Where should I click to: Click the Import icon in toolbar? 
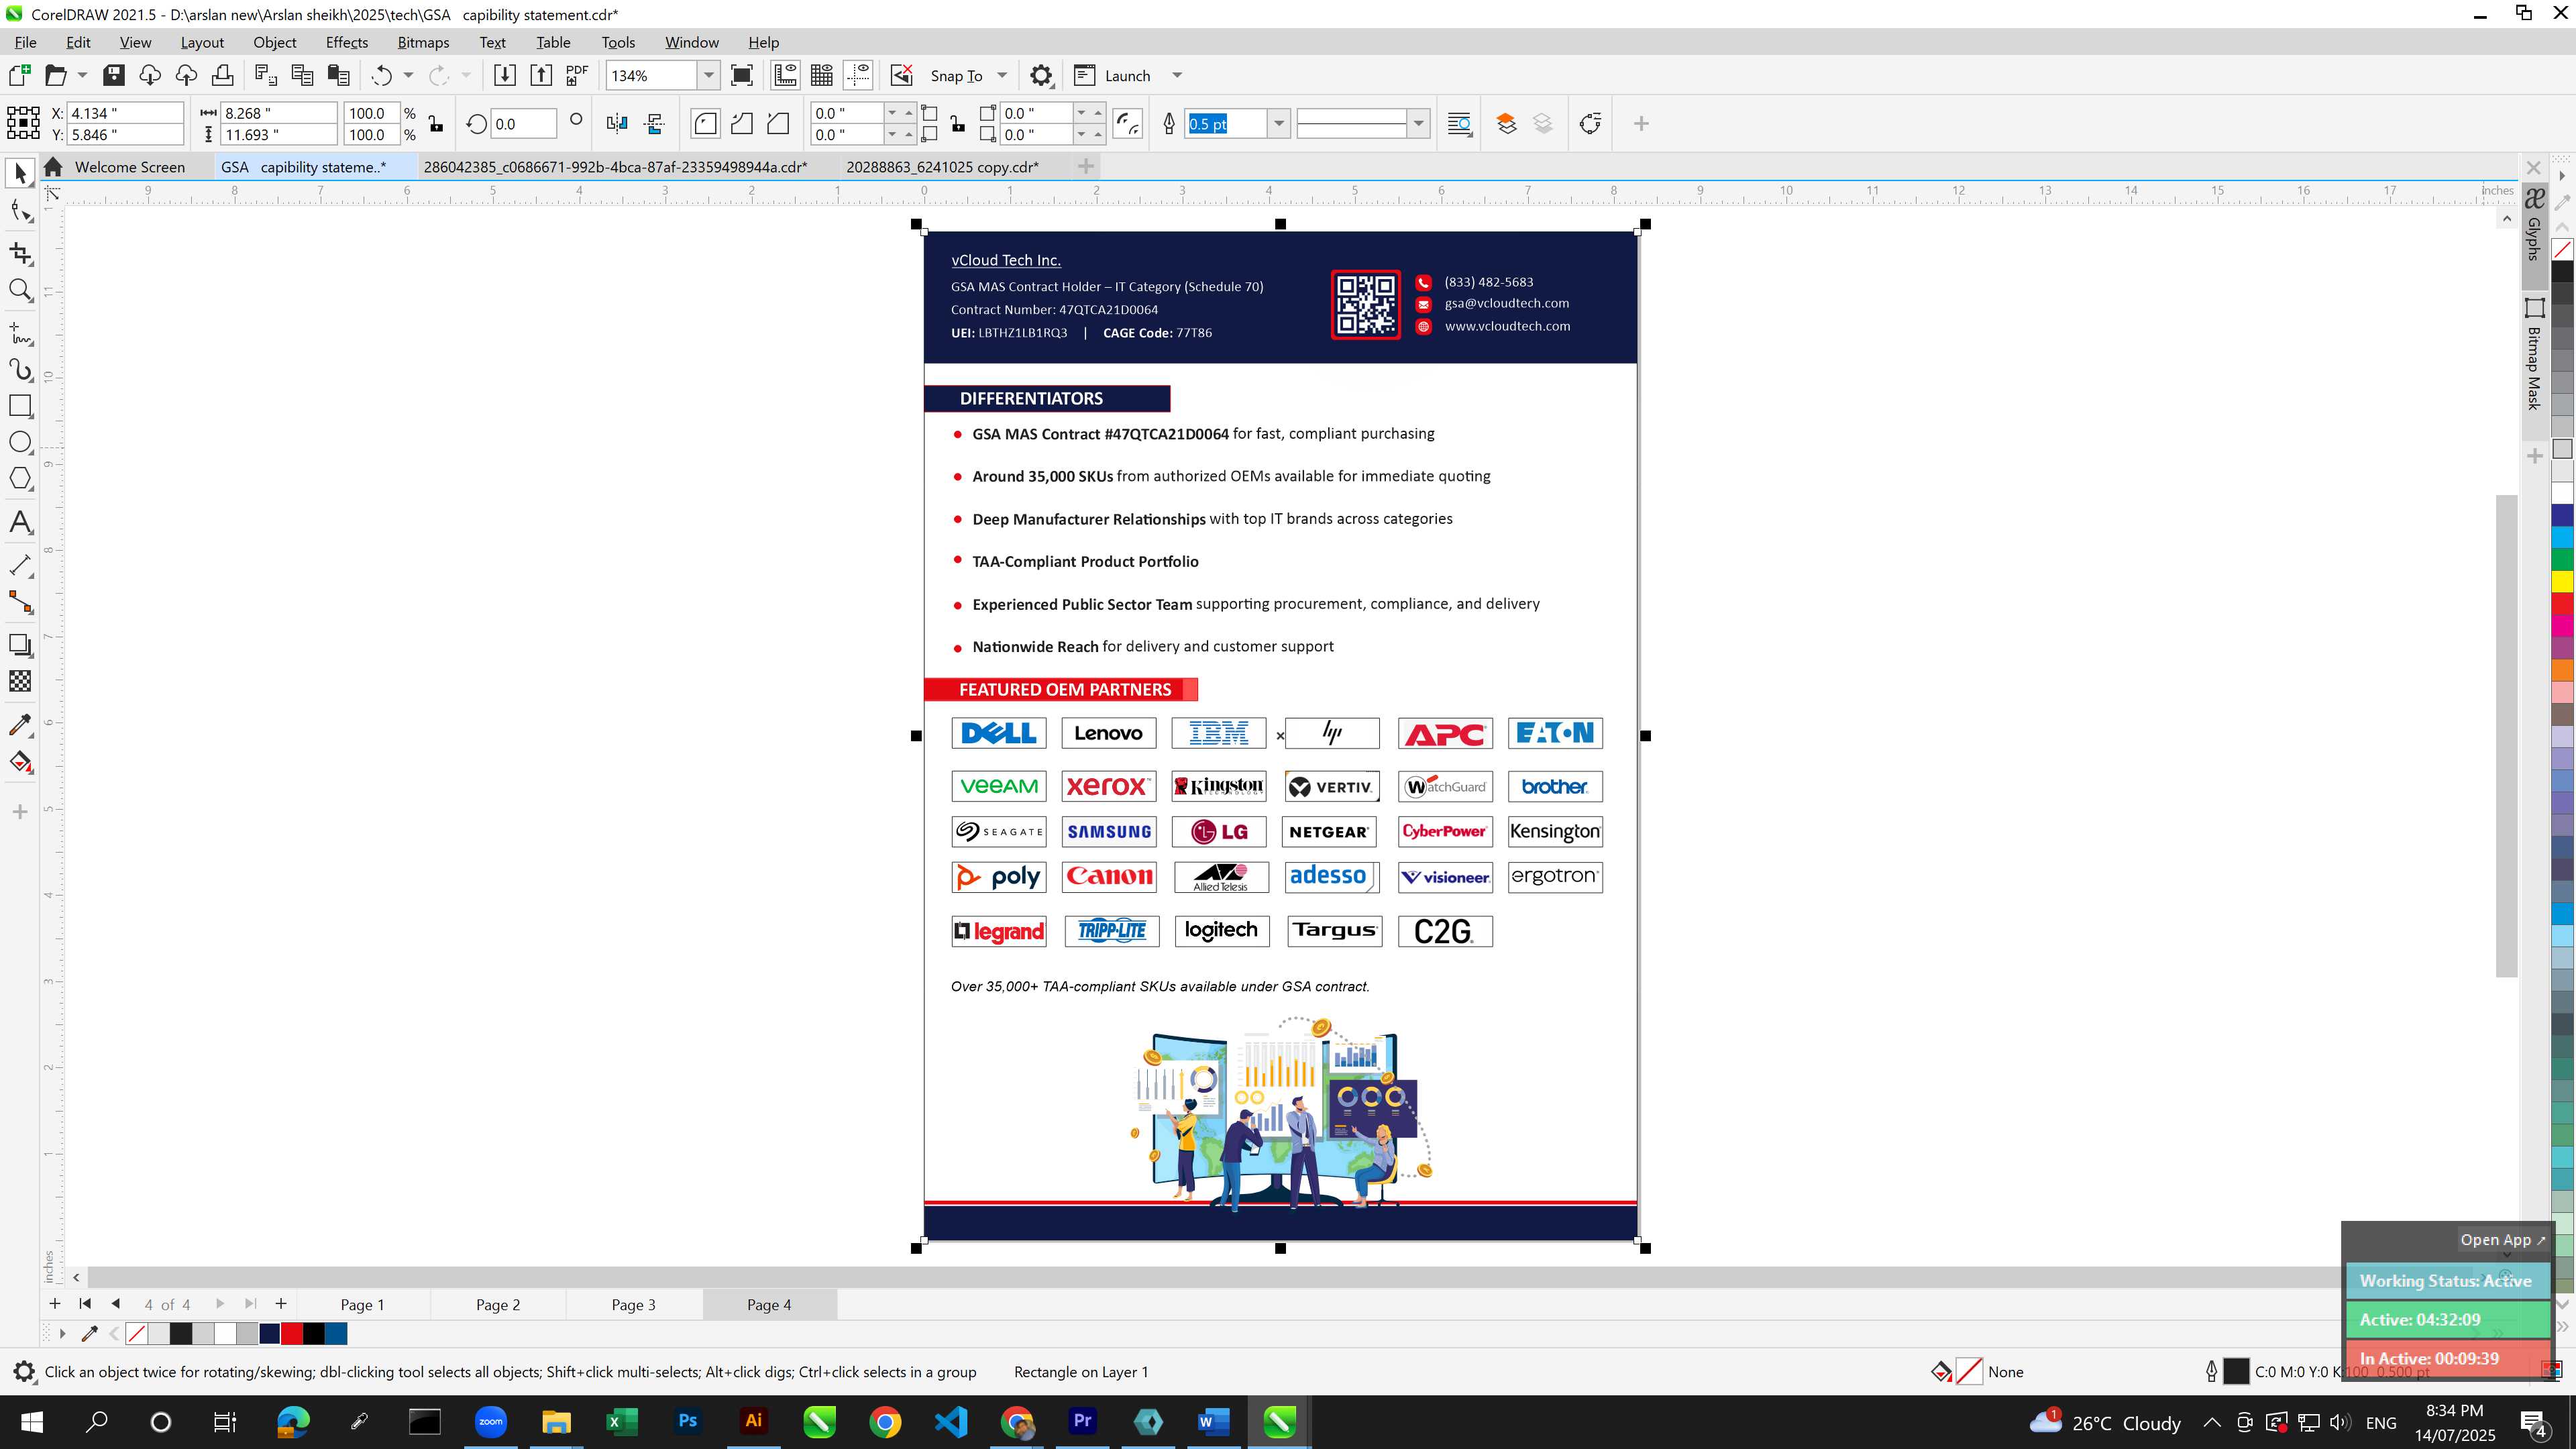(x=505, y=76)
